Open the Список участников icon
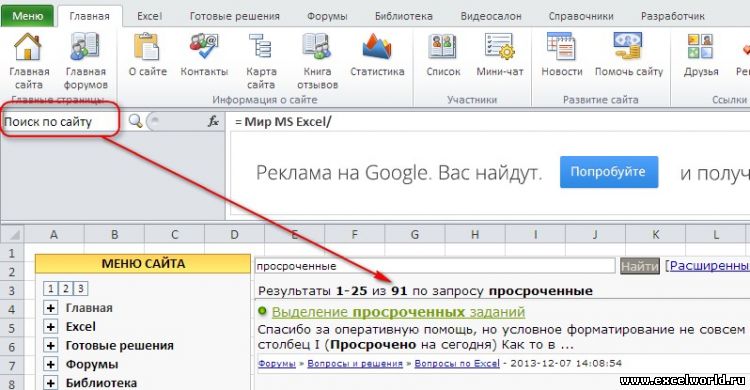Viewport: 750px width, 390px height. coord(443,47)
